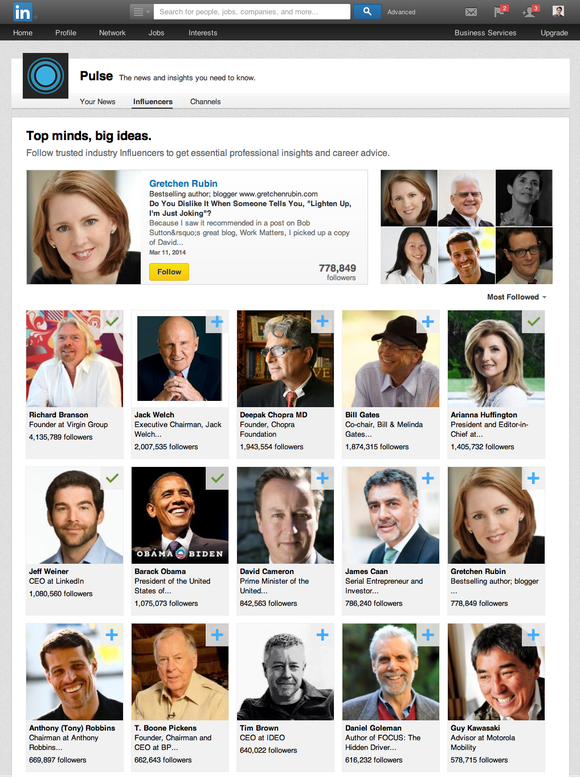
Task: Switch to the Channels tab
Action: (x=205, y=101)
